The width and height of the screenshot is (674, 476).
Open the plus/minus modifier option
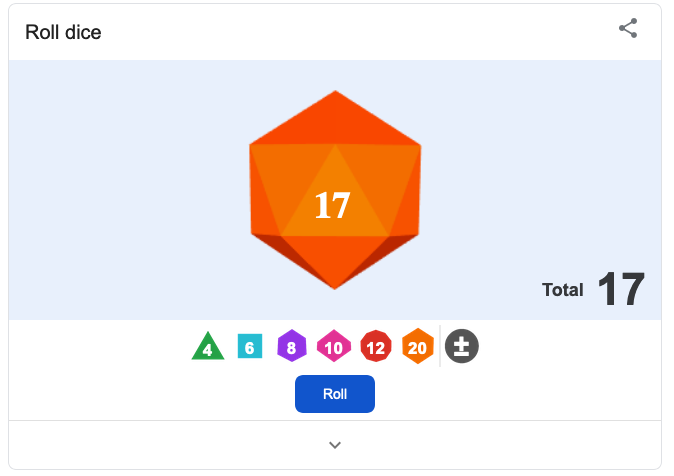coord(462,346)
